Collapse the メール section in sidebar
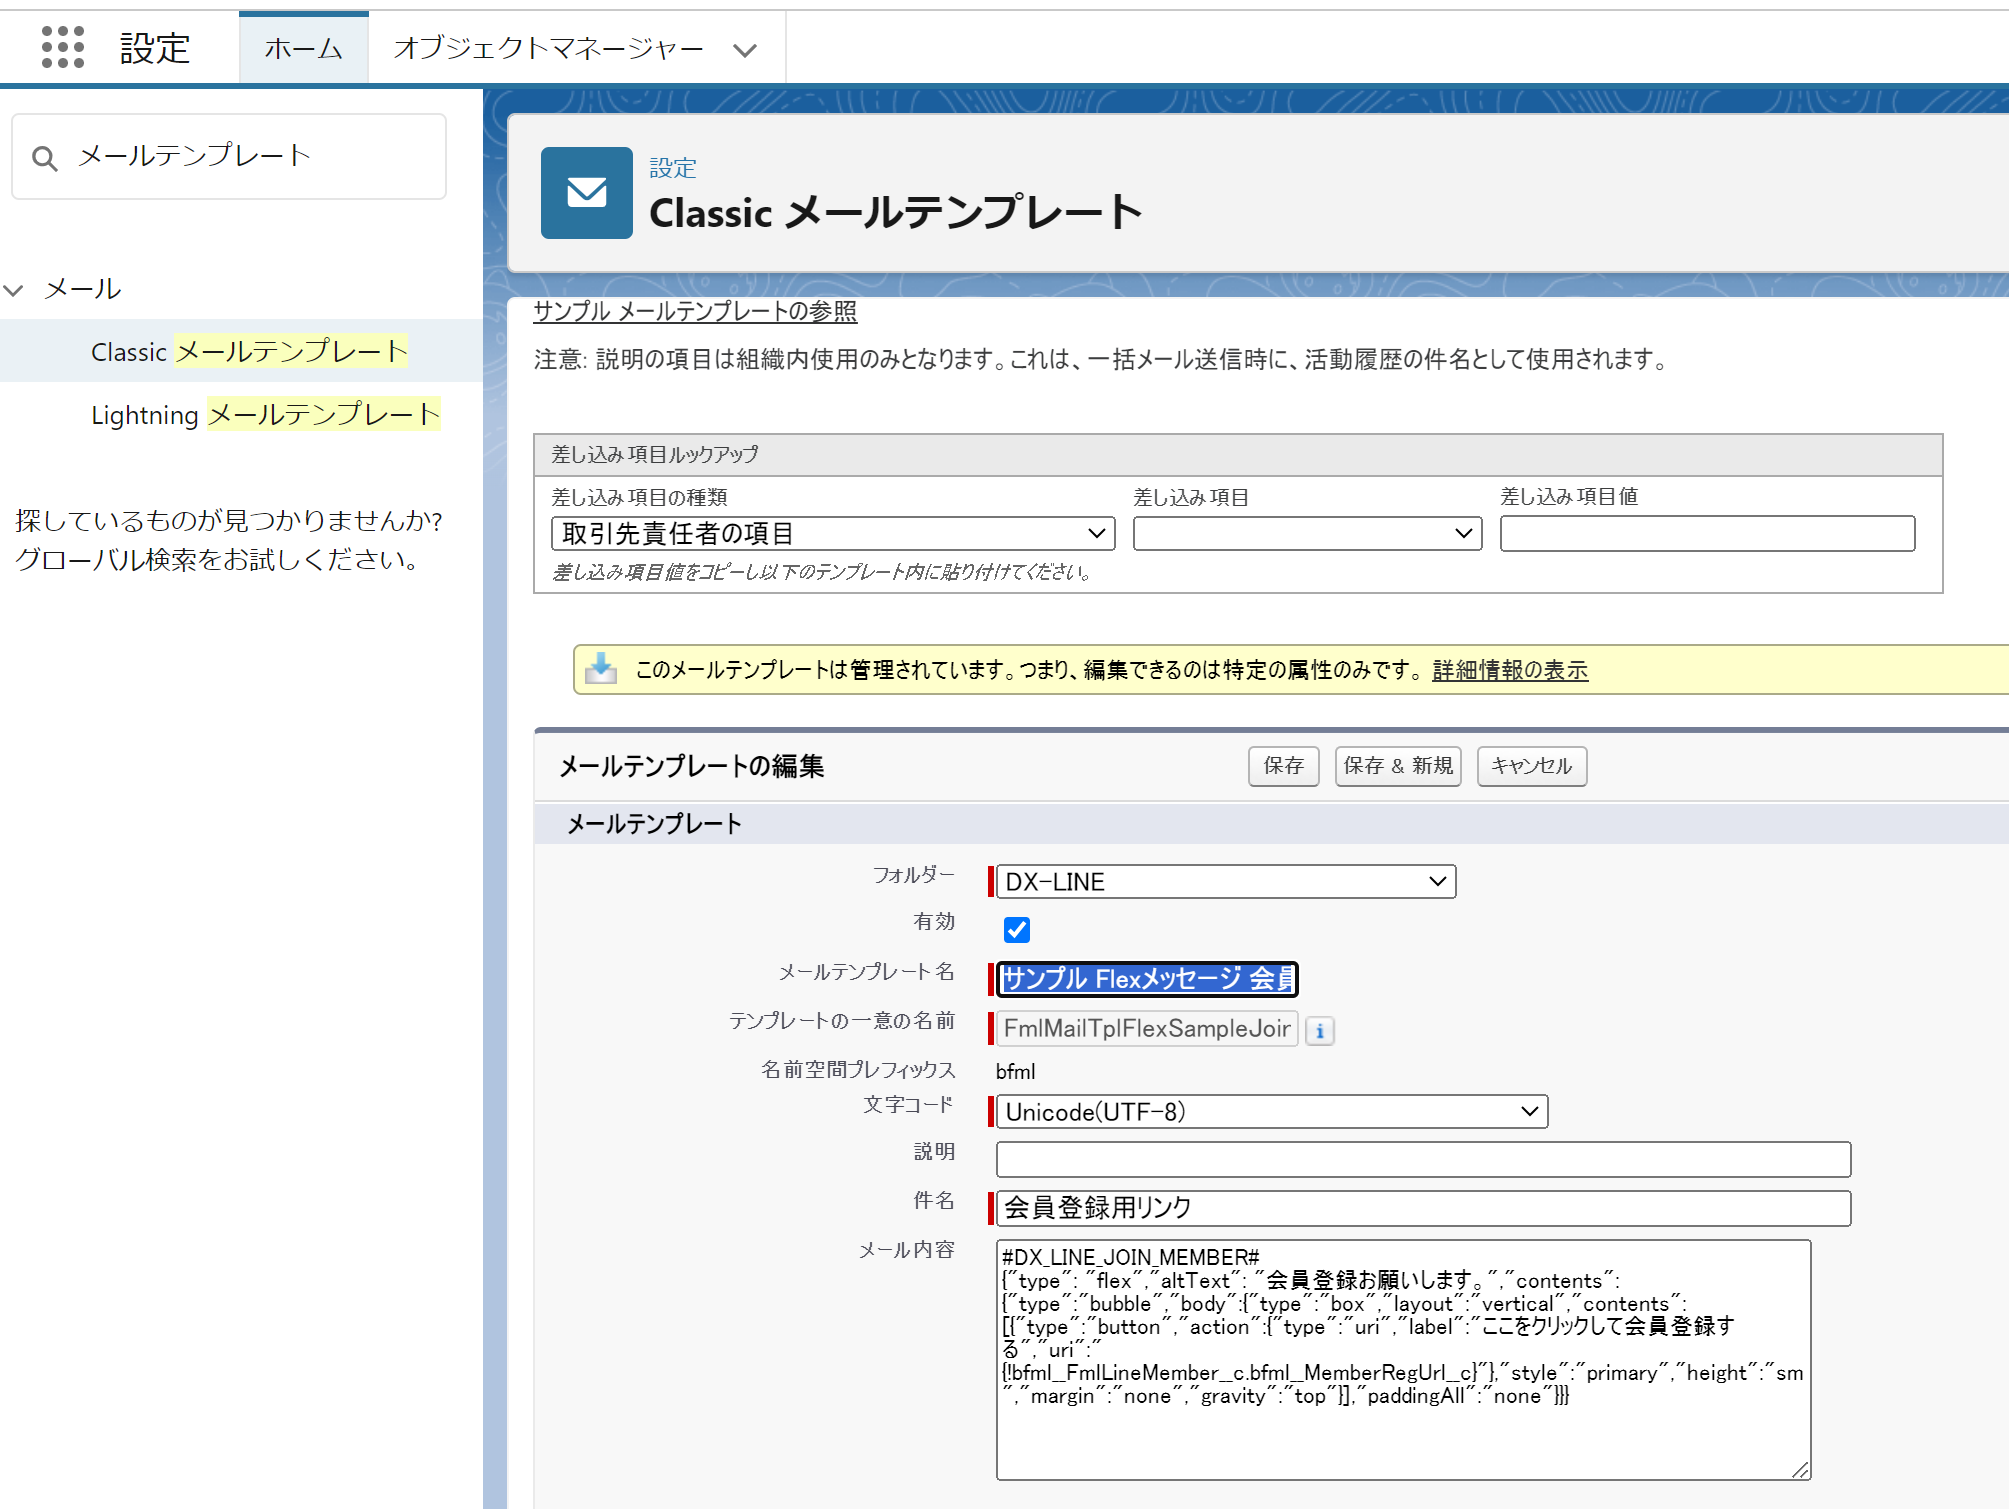This screenshot has width=2009, height=1509. (x=14, y=290)
